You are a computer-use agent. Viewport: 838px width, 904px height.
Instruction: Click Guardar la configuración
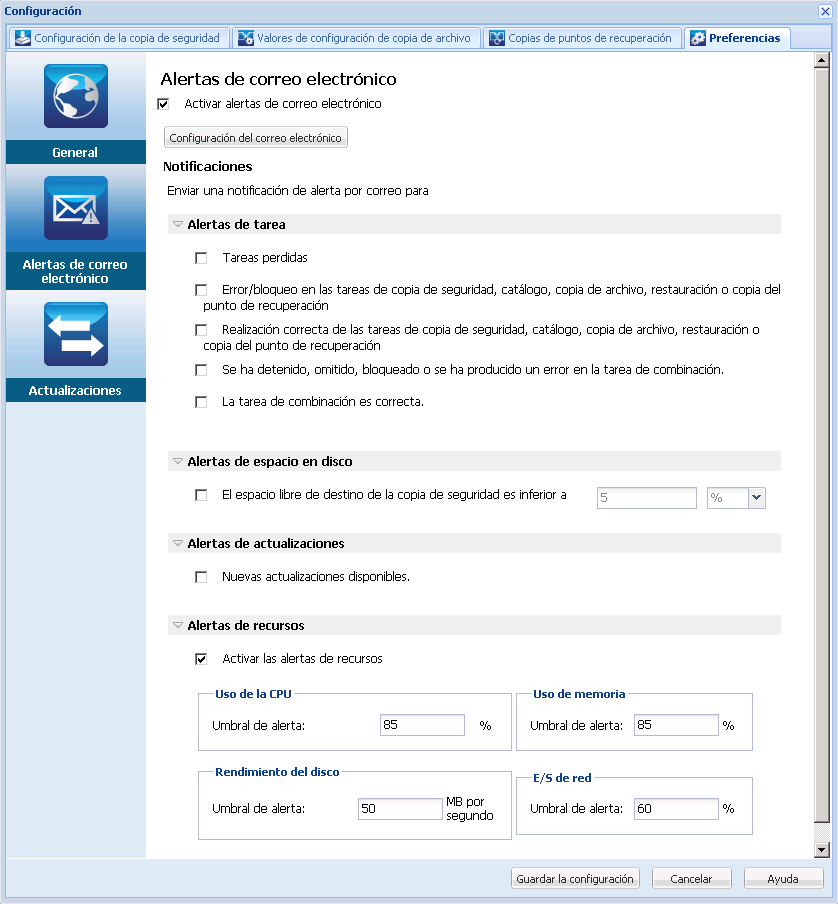(575, 878)
